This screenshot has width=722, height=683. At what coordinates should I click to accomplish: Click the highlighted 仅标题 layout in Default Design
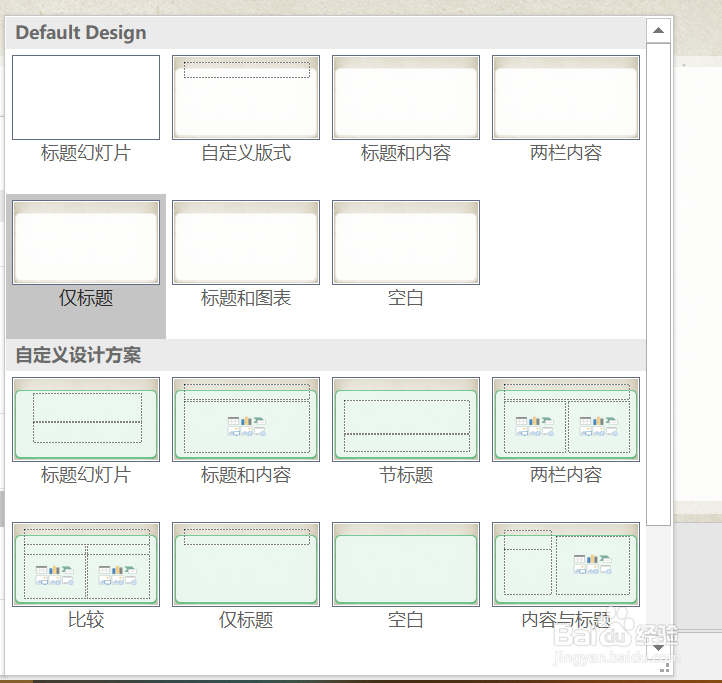tap(86, 242)
